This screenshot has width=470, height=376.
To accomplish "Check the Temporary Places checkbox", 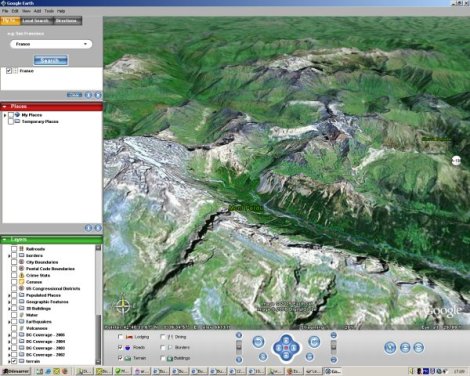I will click(x=11, y=122).
